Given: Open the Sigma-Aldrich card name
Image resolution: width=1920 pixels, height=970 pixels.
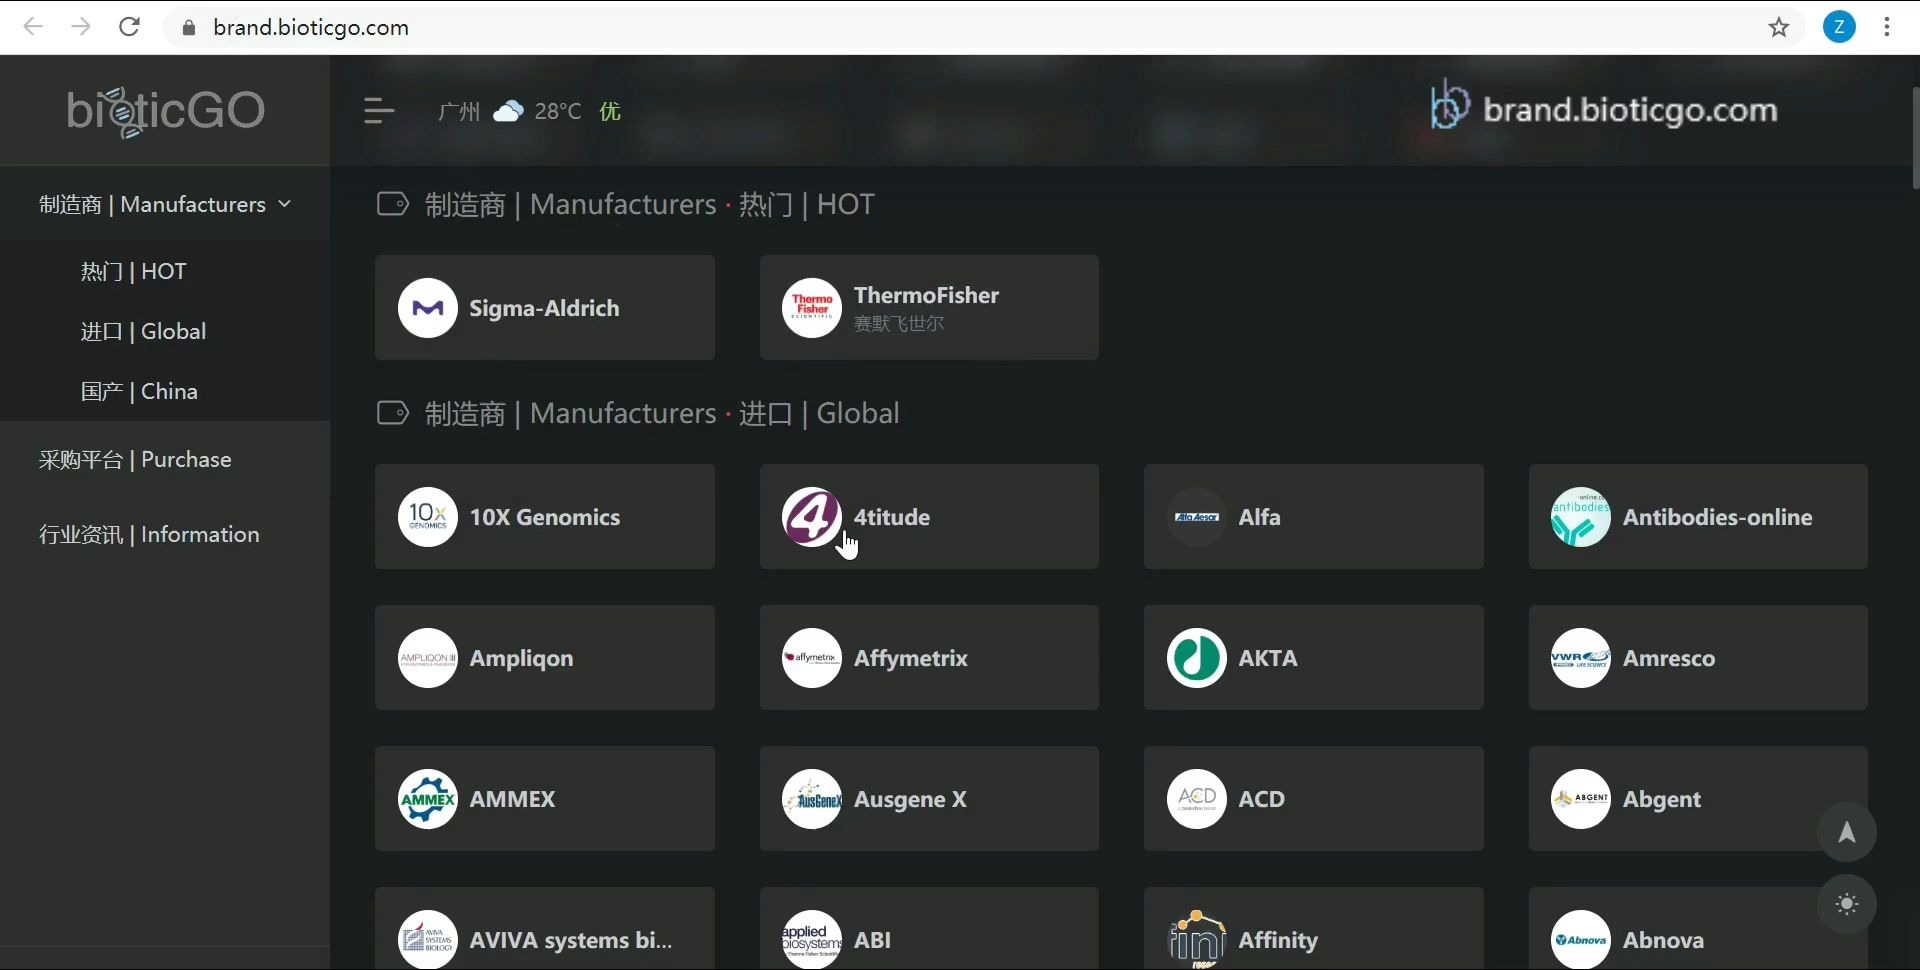Looking at the screenshot, I should 545,308.
